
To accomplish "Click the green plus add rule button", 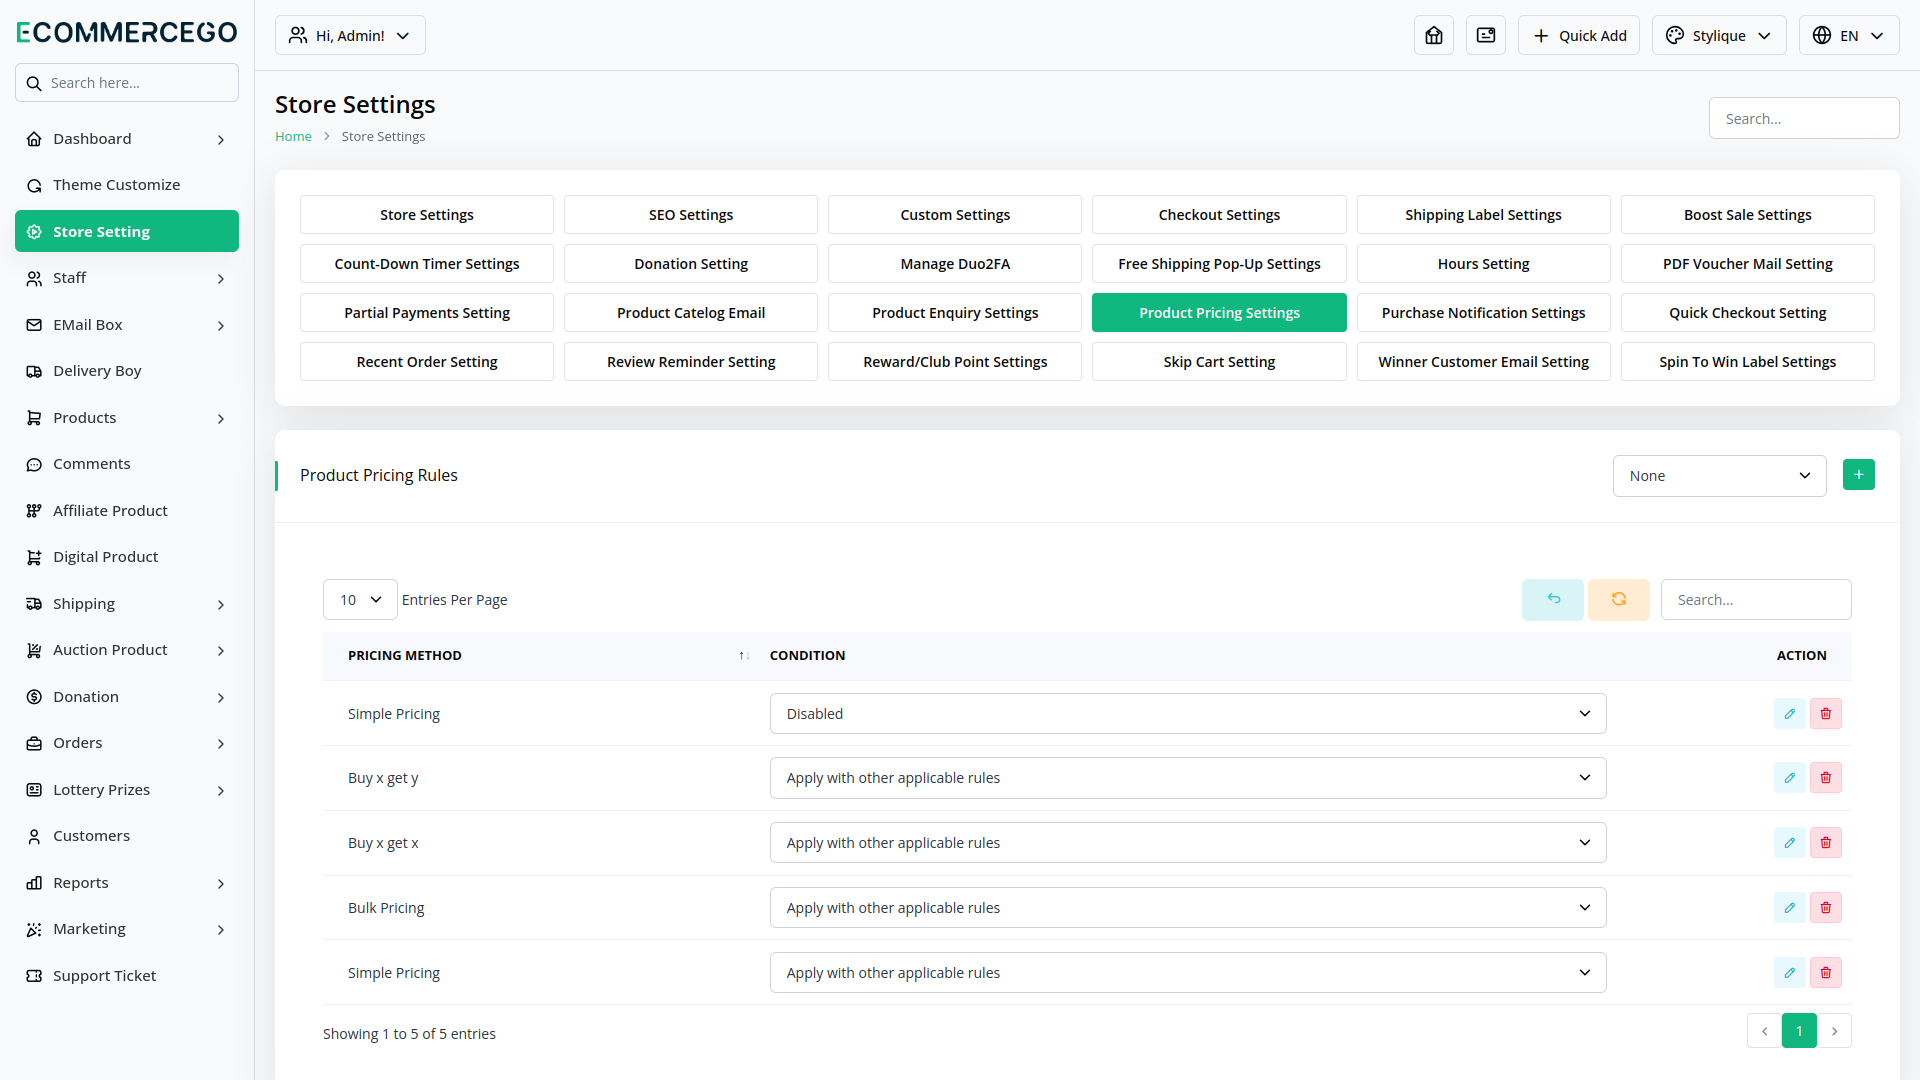I will pyautogui.click(x=1859, y=475).
